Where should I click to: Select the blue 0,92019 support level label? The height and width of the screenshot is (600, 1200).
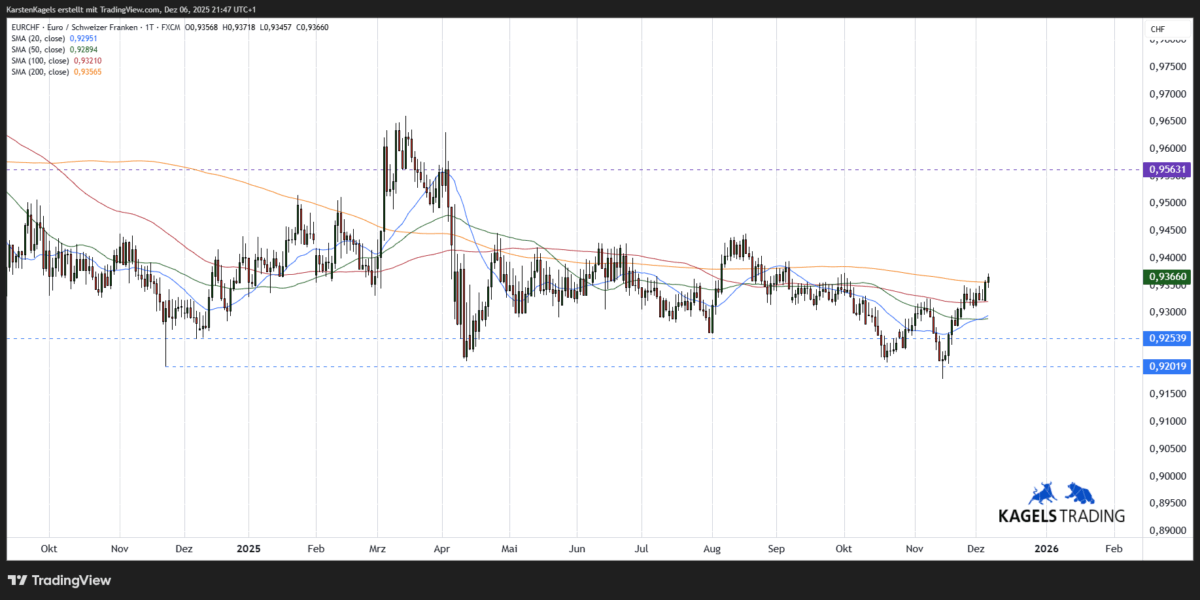(x=1166, y=366)
